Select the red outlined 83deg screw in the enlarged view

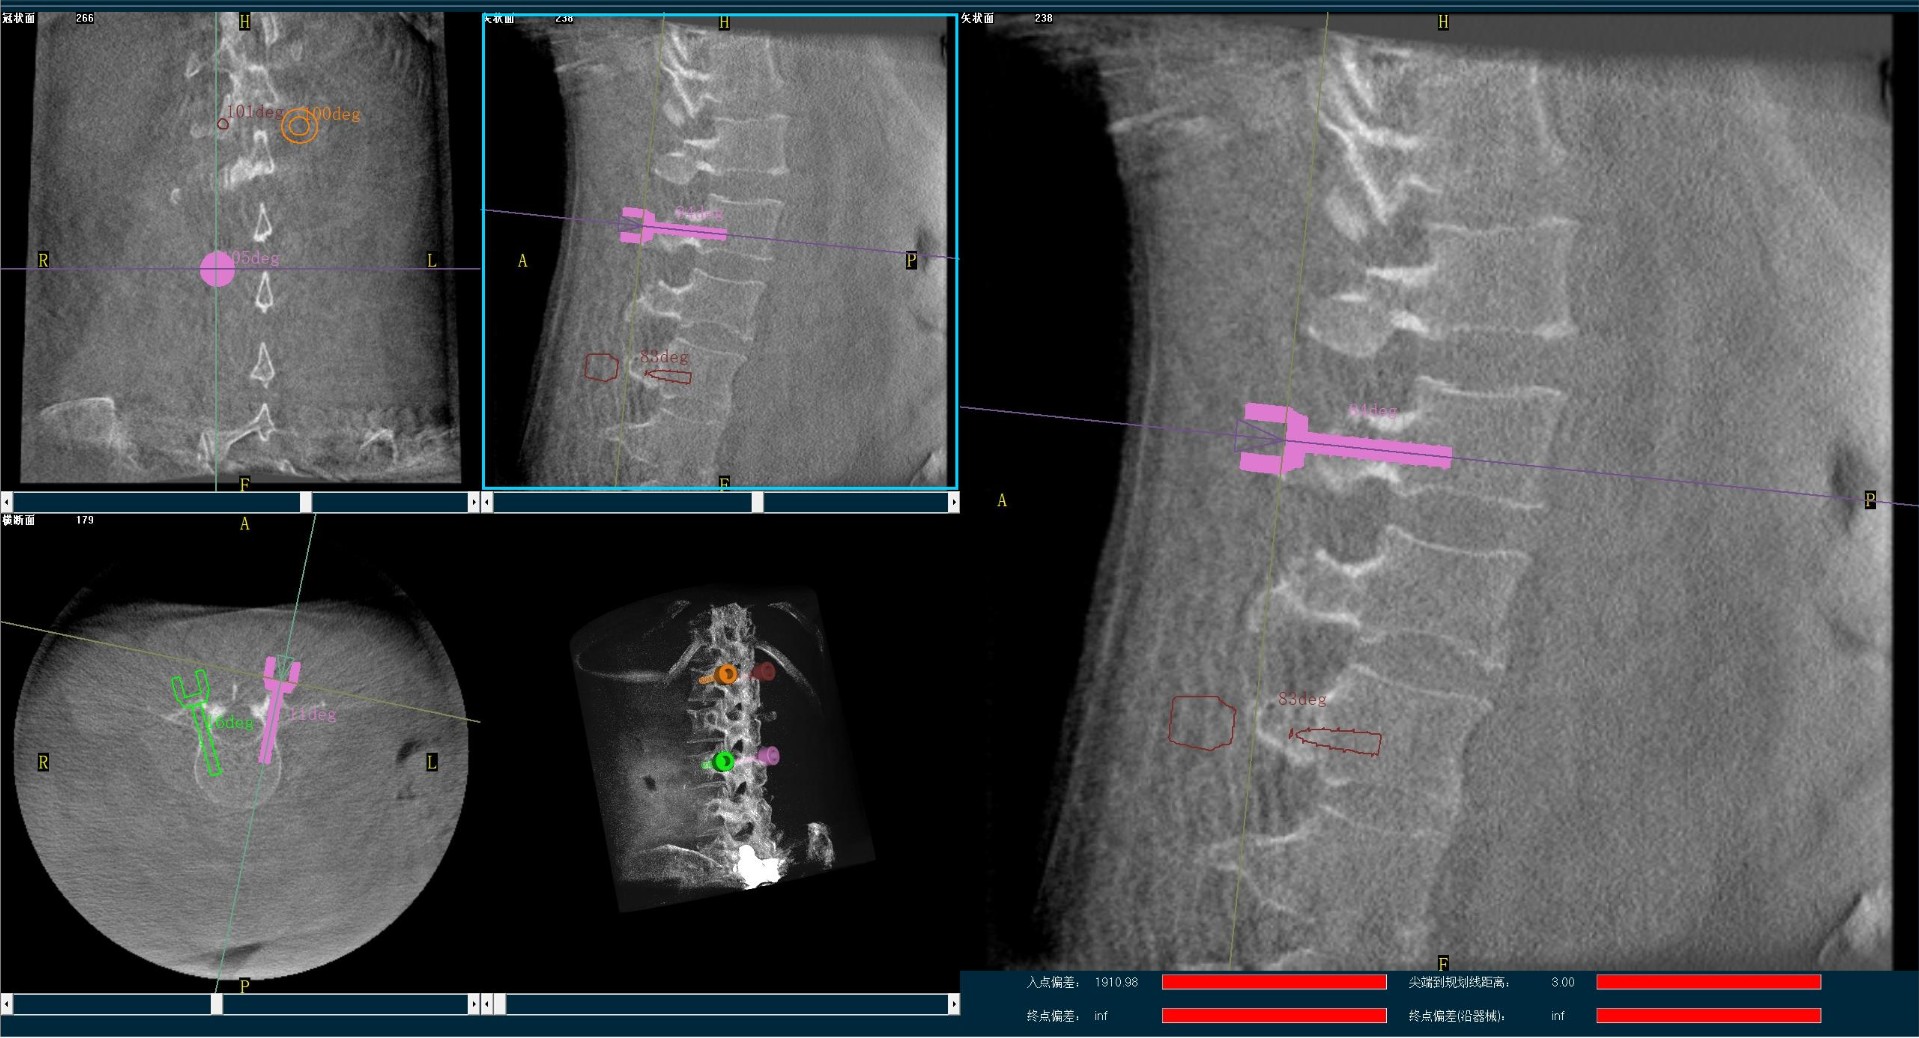pyautogui.click(x=1337, y=740)
